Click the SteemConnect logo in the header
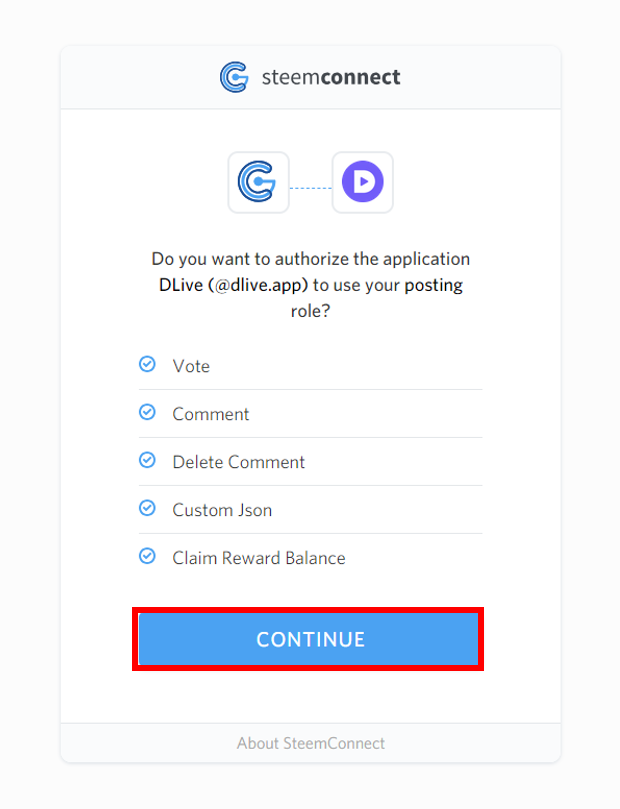 [x=234, y=77]
